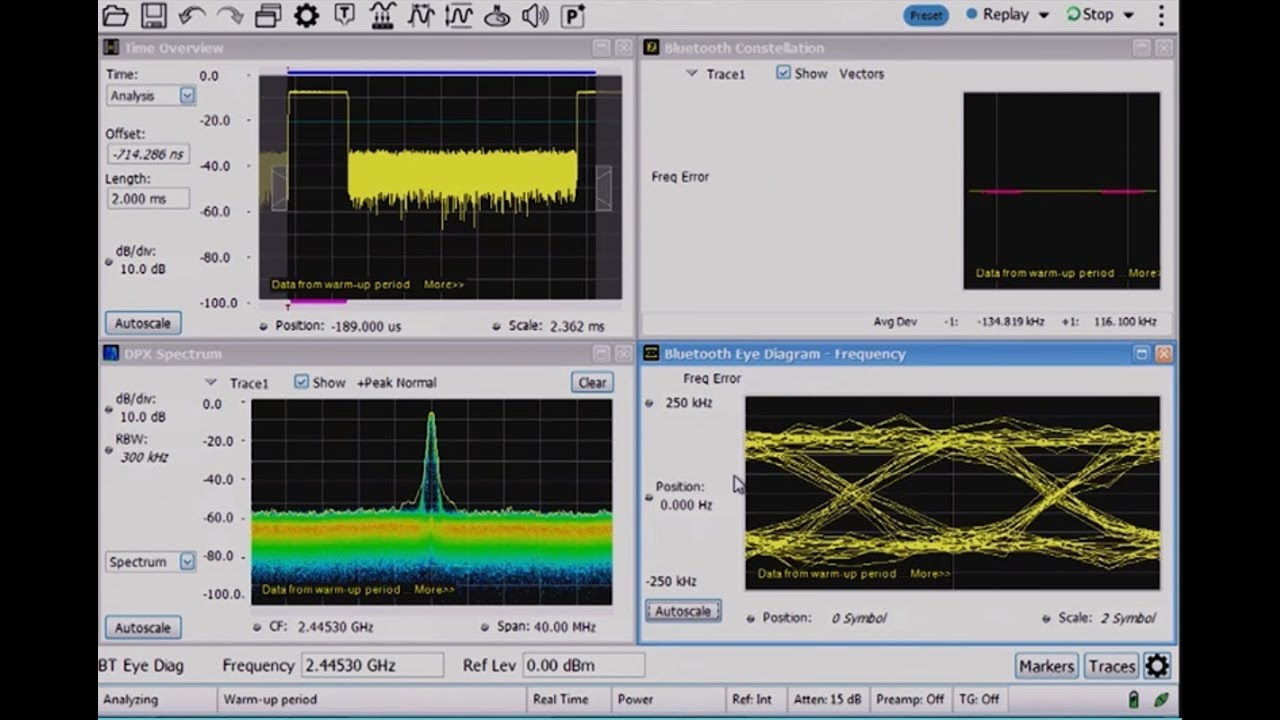
Task: Edit the Offset field -714.286 ns
Action: click(x=148, y=154)
